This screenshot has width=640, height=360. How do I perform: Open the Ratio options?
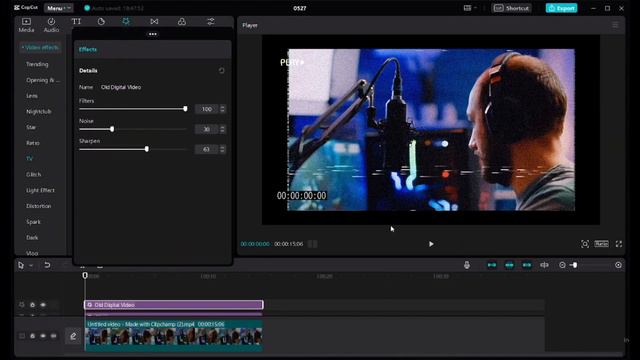[x=601, y=244]
